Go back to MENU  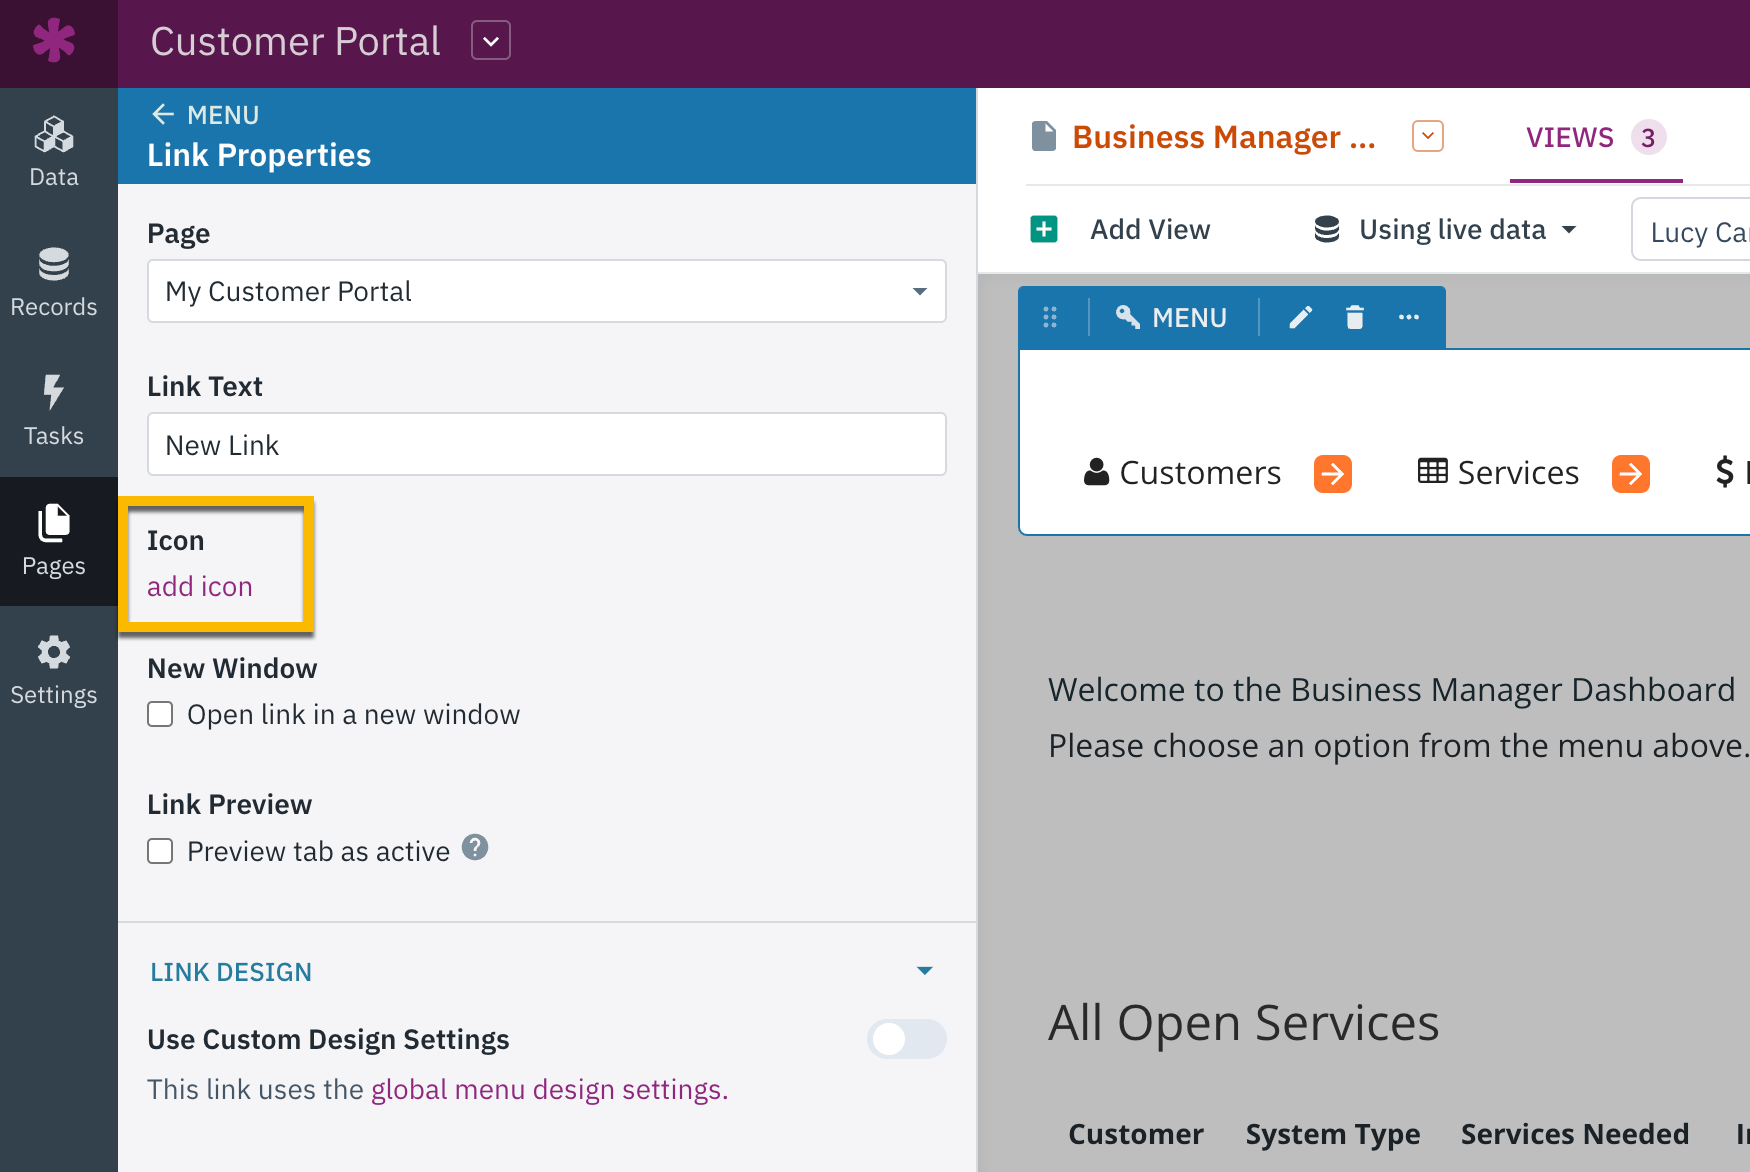(x=206, y=115)
